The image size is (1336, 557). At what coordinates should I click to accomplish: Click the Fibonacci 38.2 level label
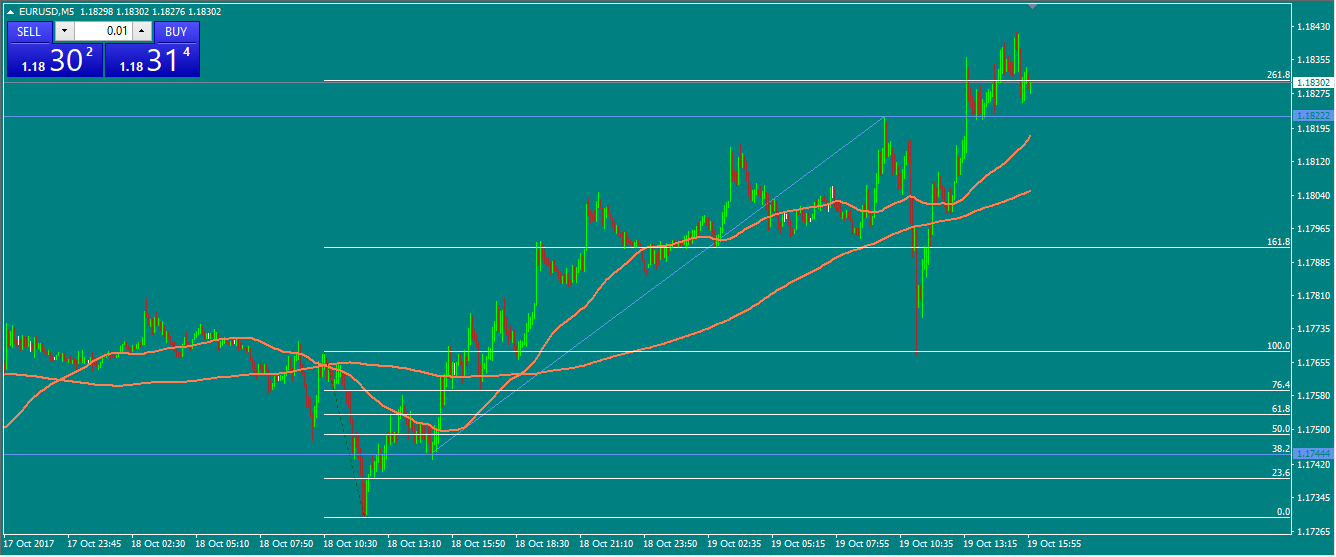1281,449
